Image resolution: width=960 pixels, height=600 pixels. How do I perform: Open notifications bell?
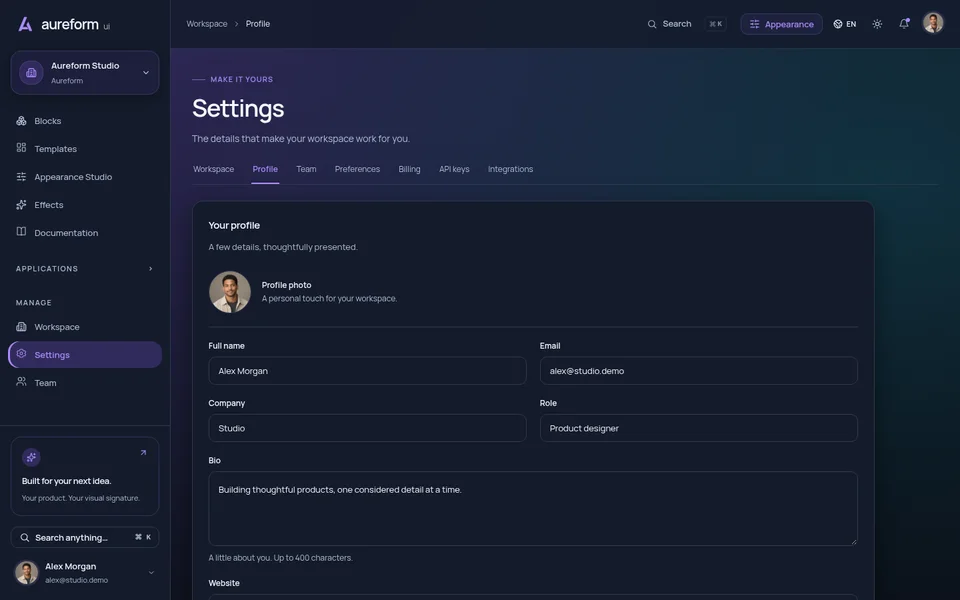[904, 24]
